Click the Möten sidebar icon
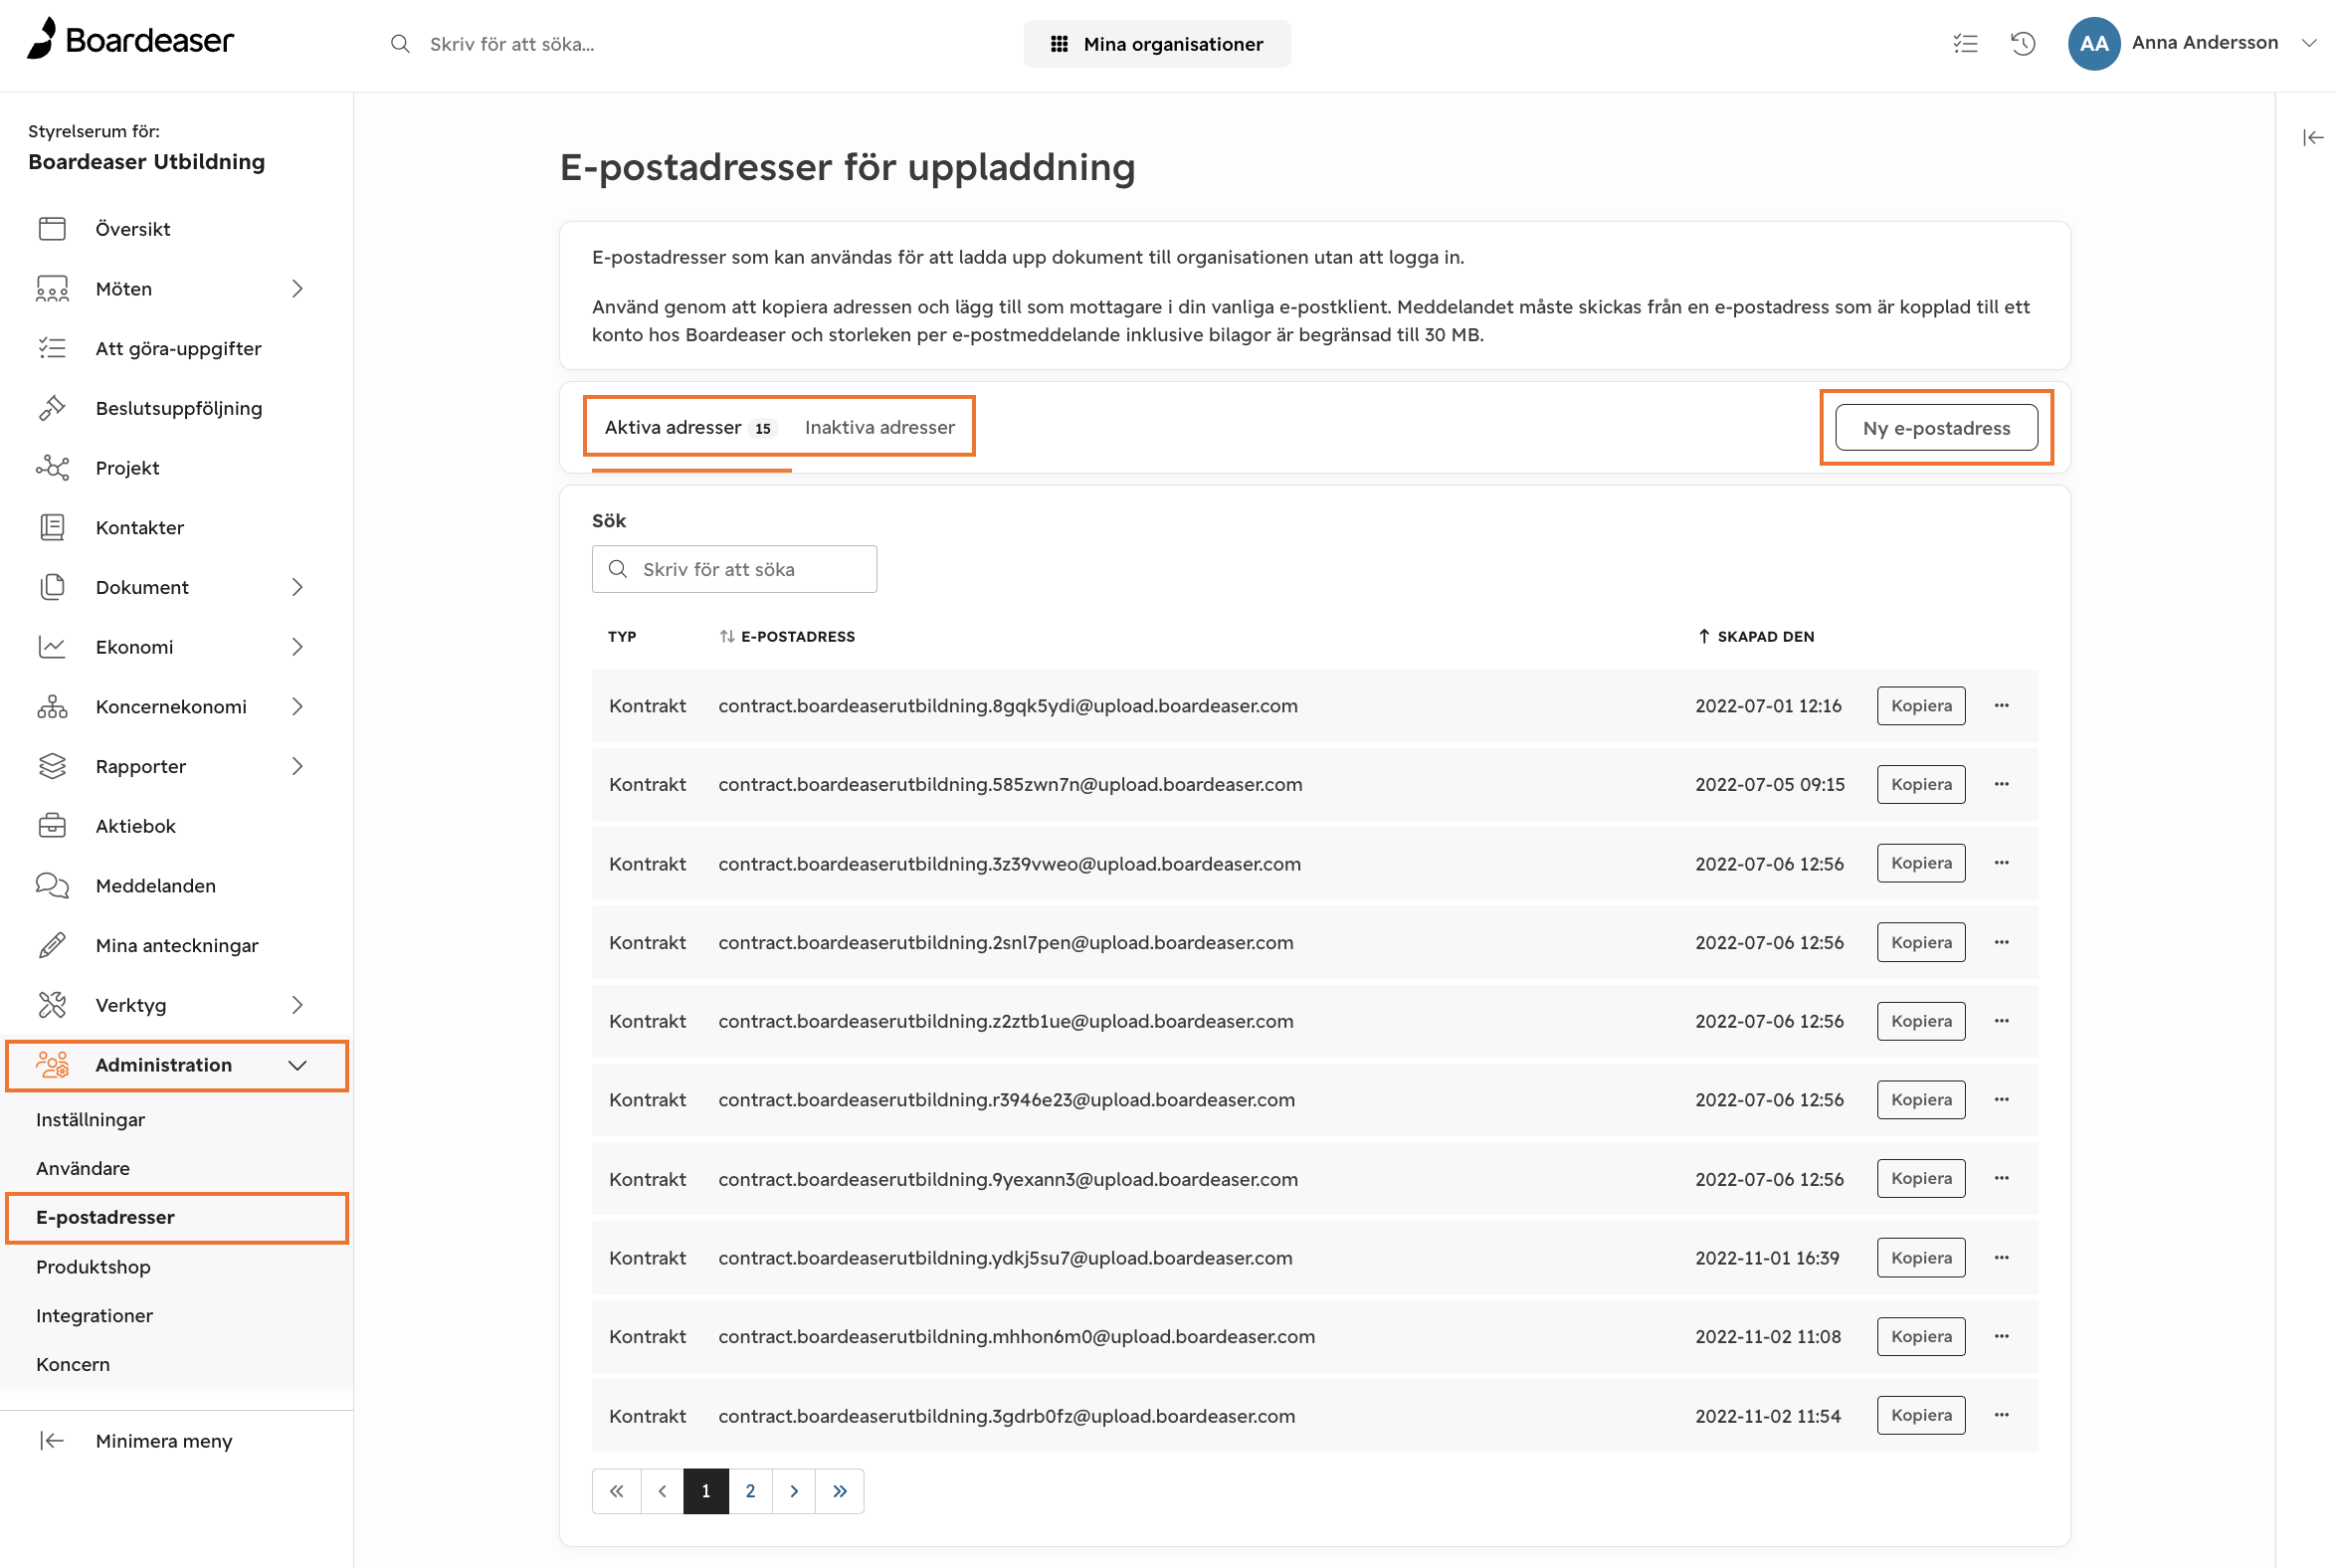2336x1568 pixels. click(52, 289)
